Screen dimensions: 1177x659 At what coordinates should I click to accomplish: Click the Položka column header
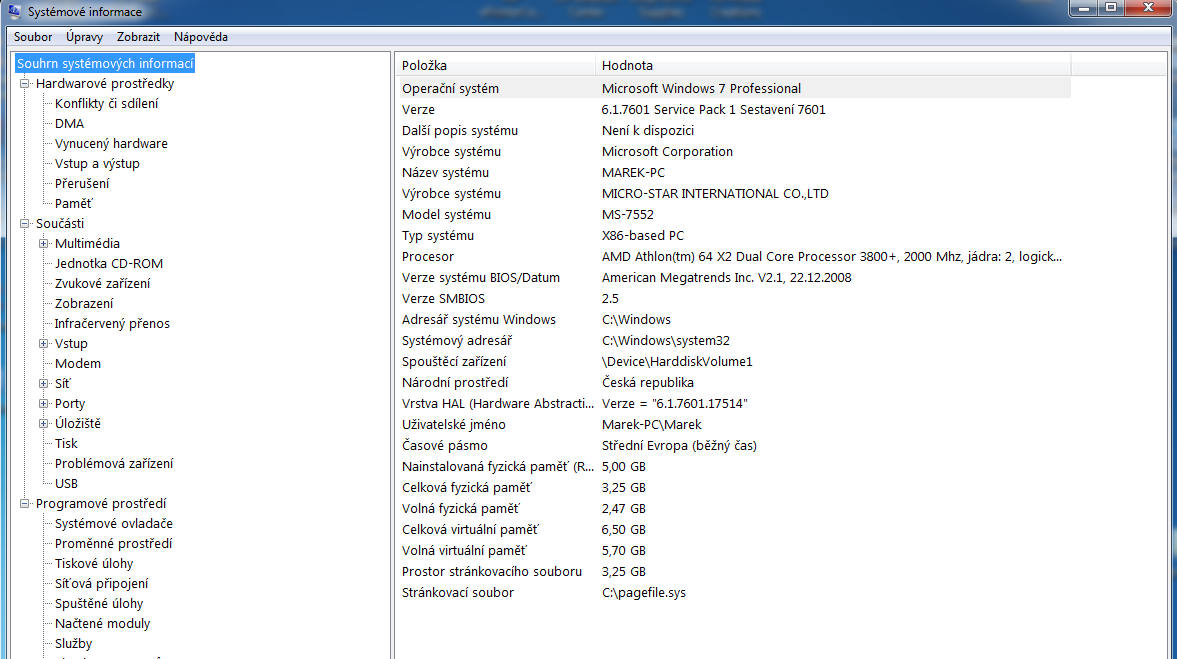(496, 65)
